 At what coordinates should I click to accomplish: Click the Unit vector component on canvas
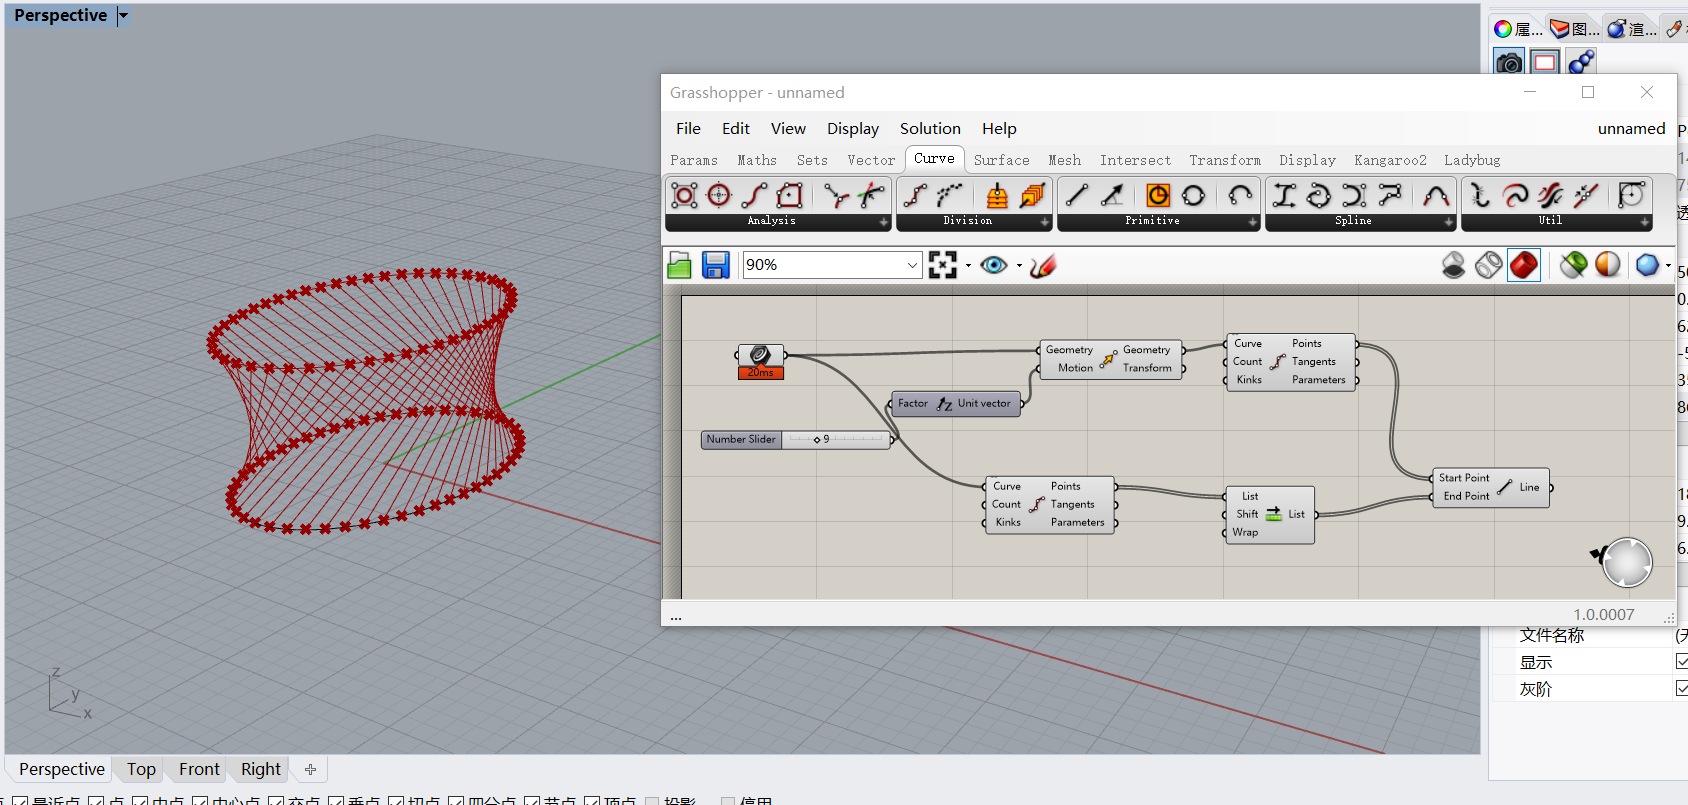tap(955, 404)
